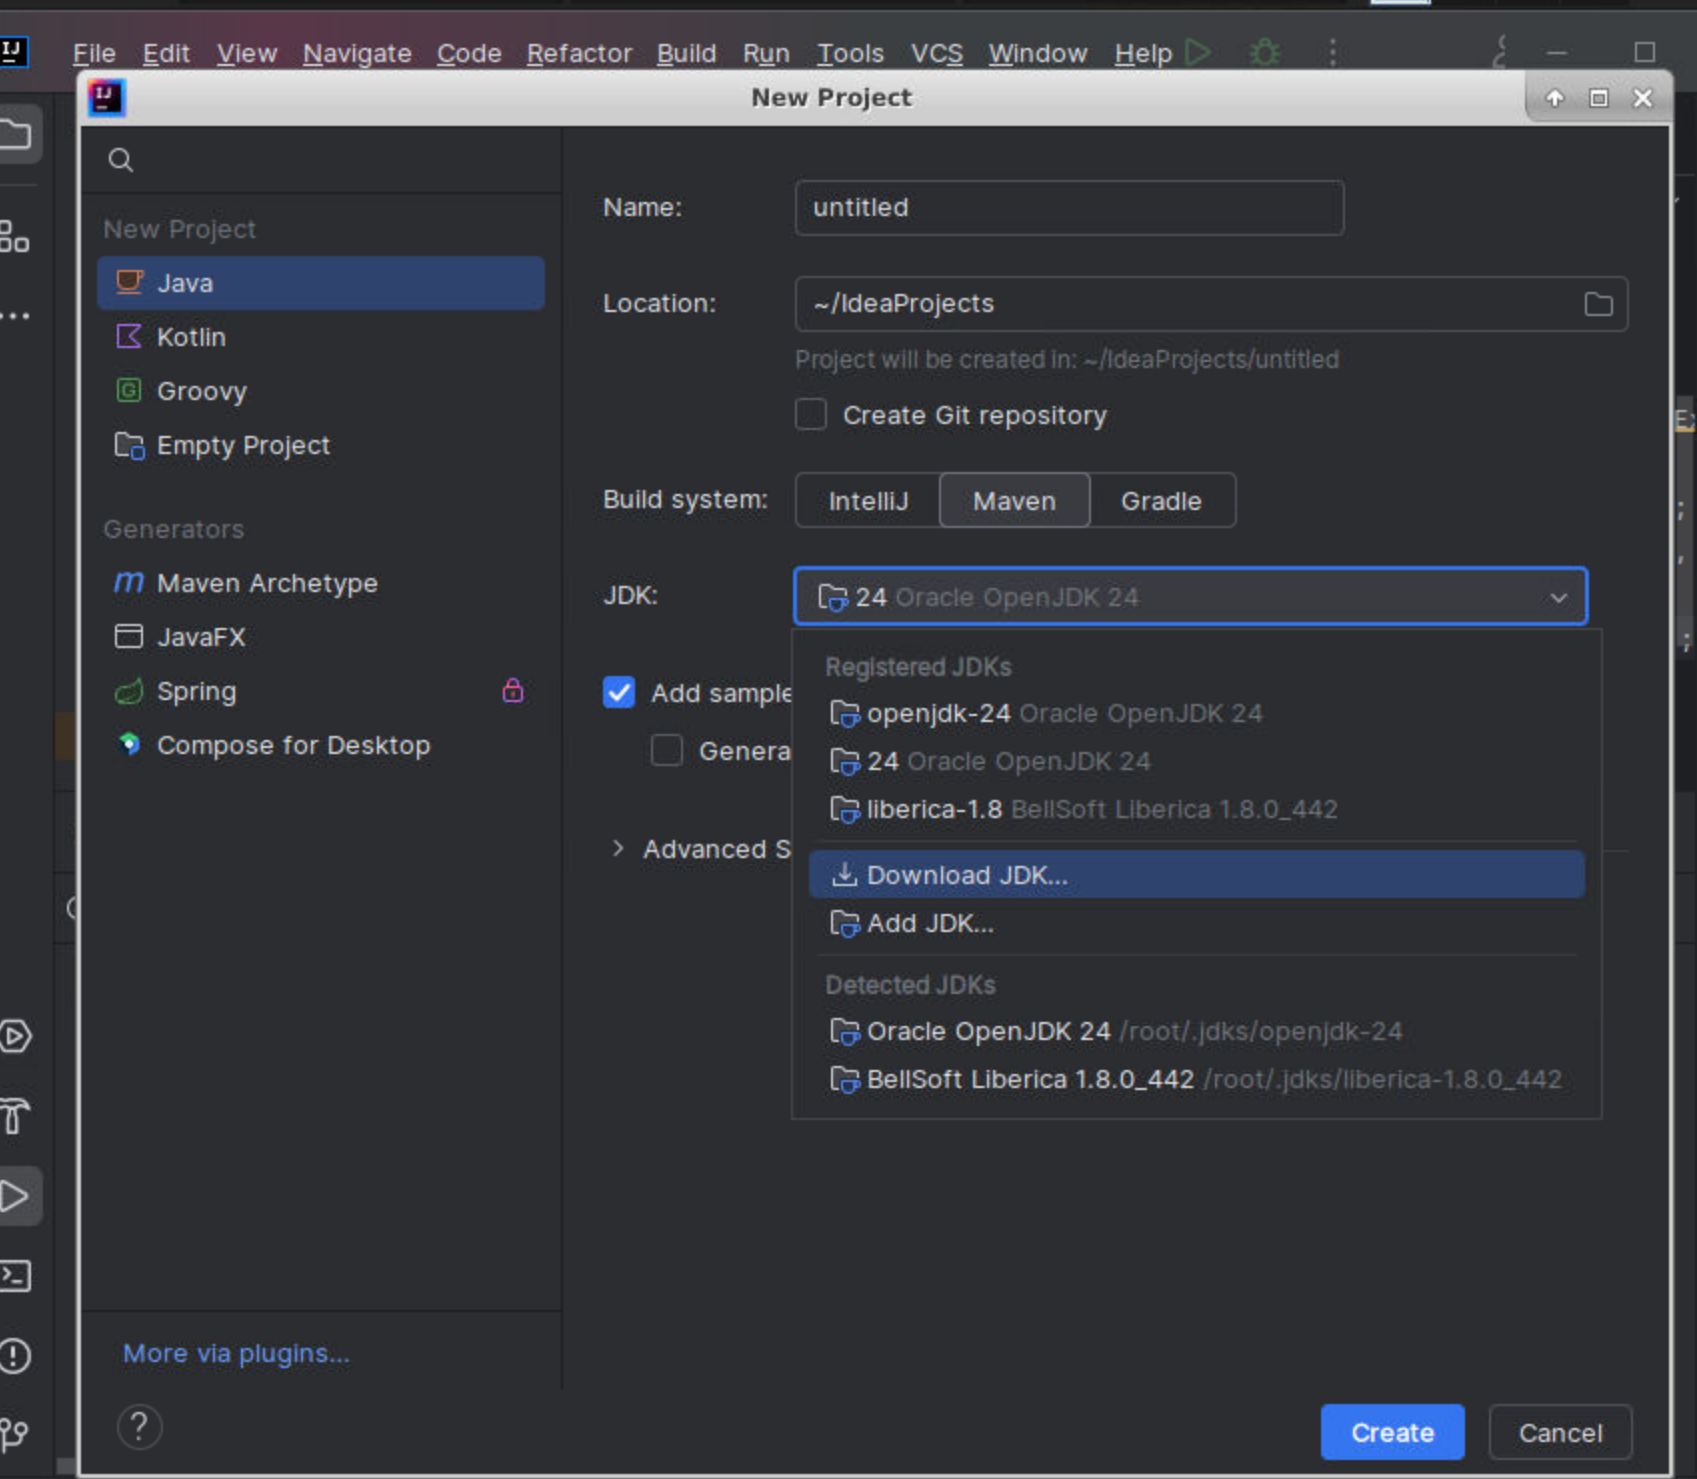The image size is (1697, 1479).
Task: Enable Create Git repository checkbox
Action: click(811, 414)
